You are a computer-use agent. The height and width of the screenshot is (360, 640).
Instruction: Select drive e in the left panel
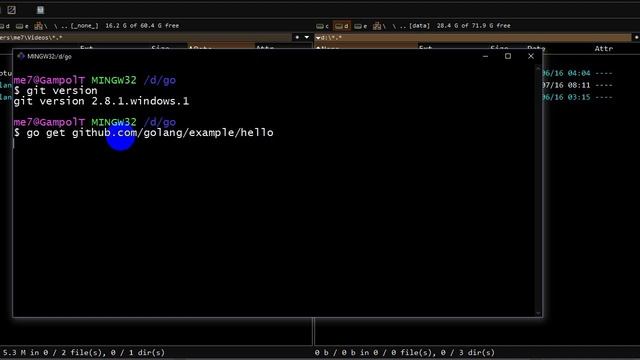[22, 26]
